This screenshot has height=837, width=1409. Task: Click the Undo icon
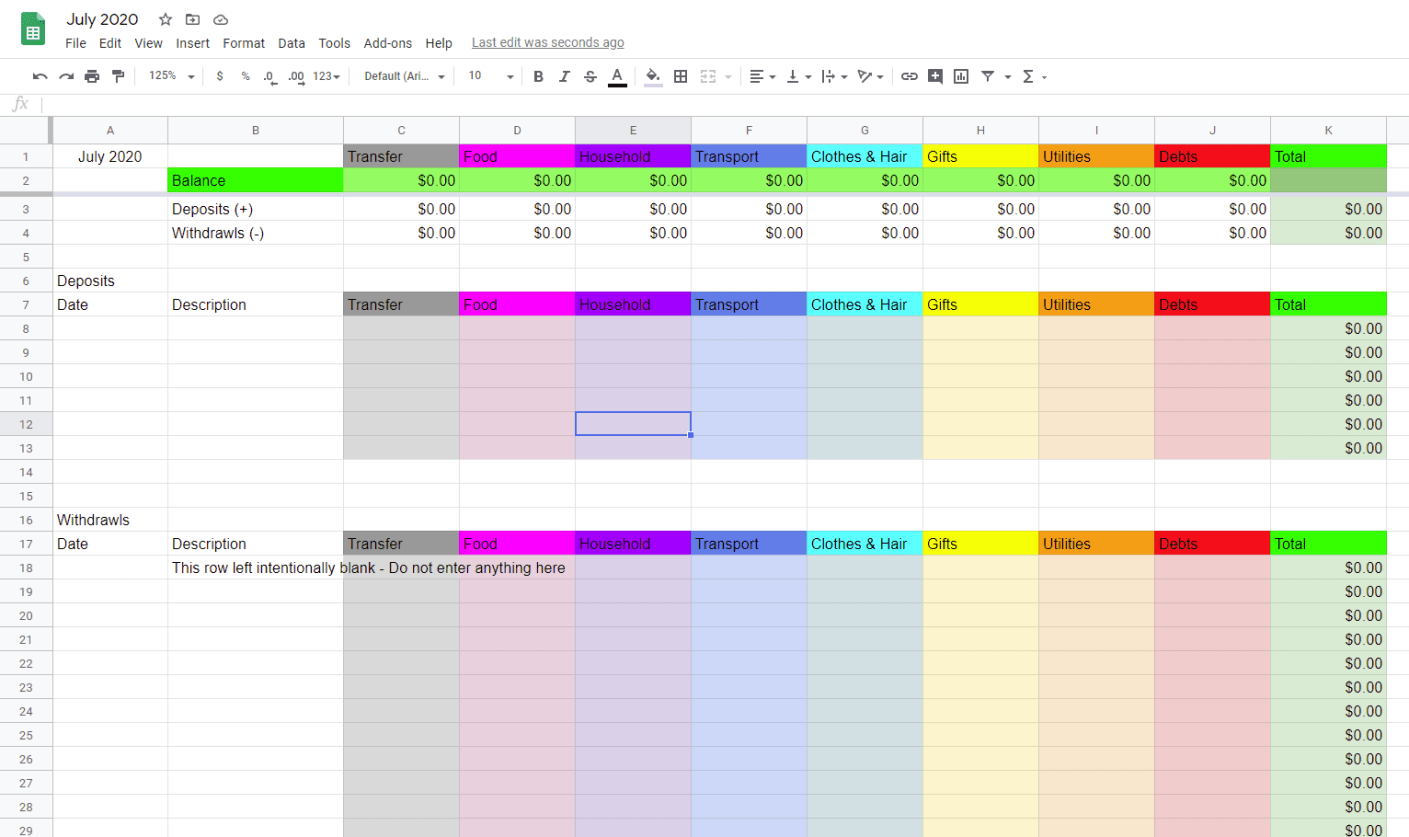(40, 76)
